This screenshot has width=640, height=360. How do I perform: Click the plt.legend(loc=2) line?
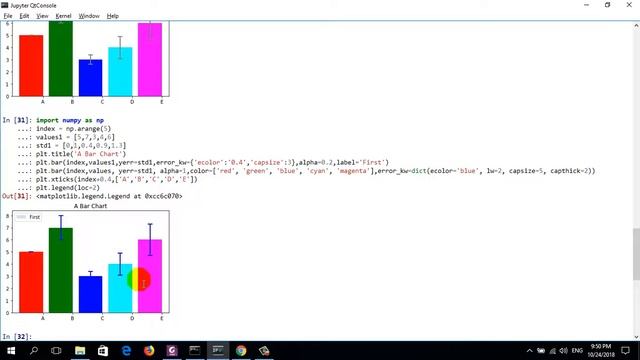[x=68, y=188]
